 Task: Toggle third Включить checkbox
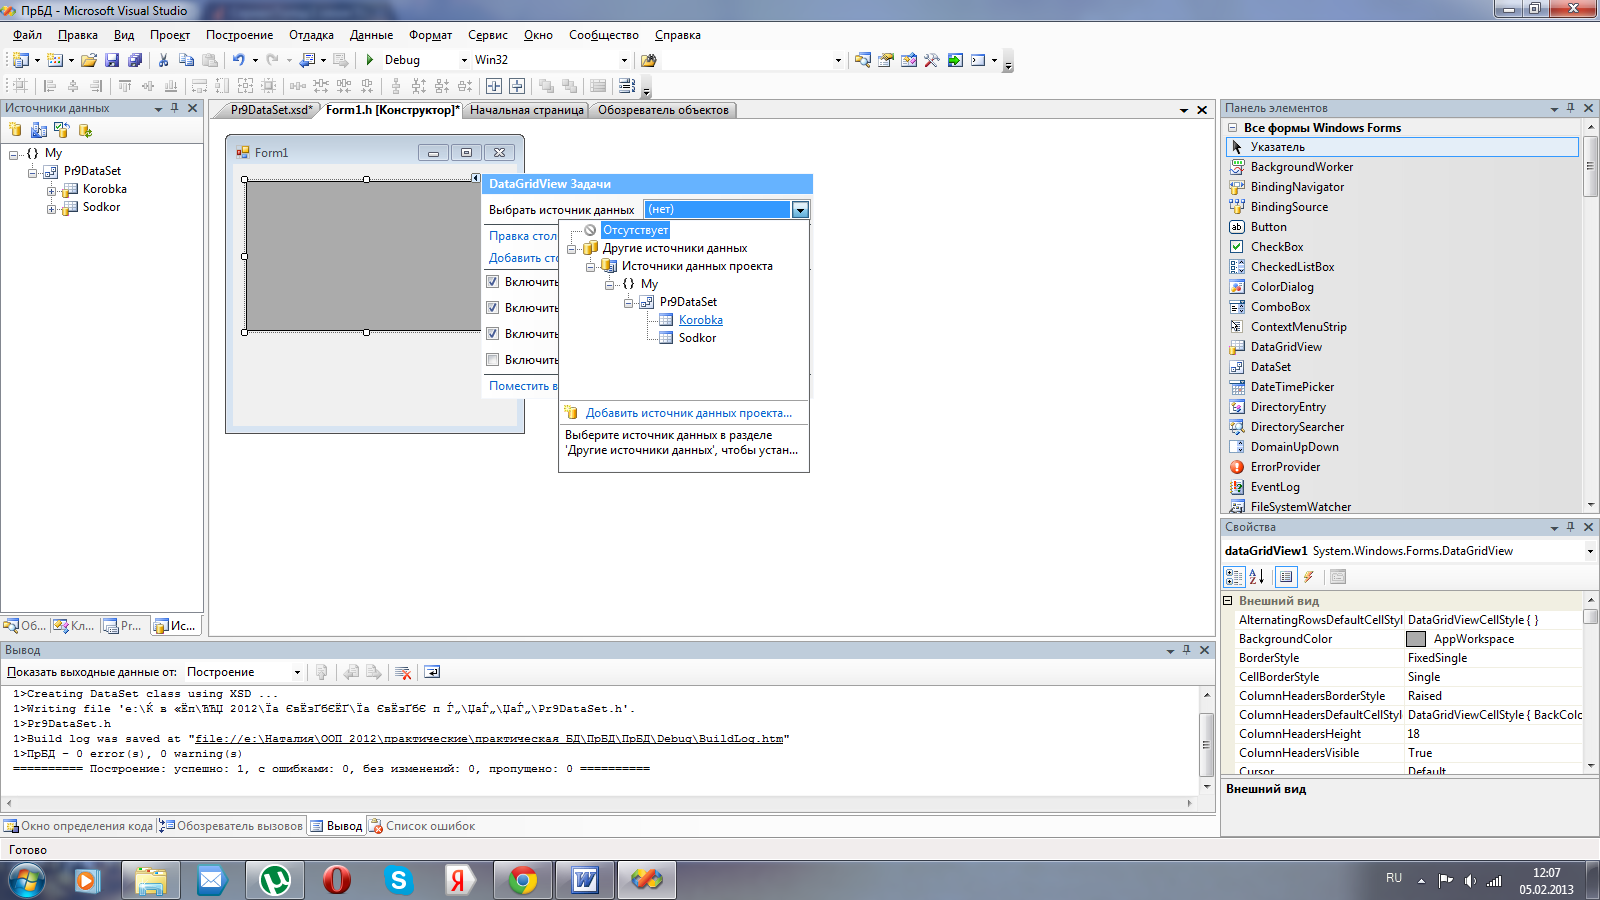point(492,334)
